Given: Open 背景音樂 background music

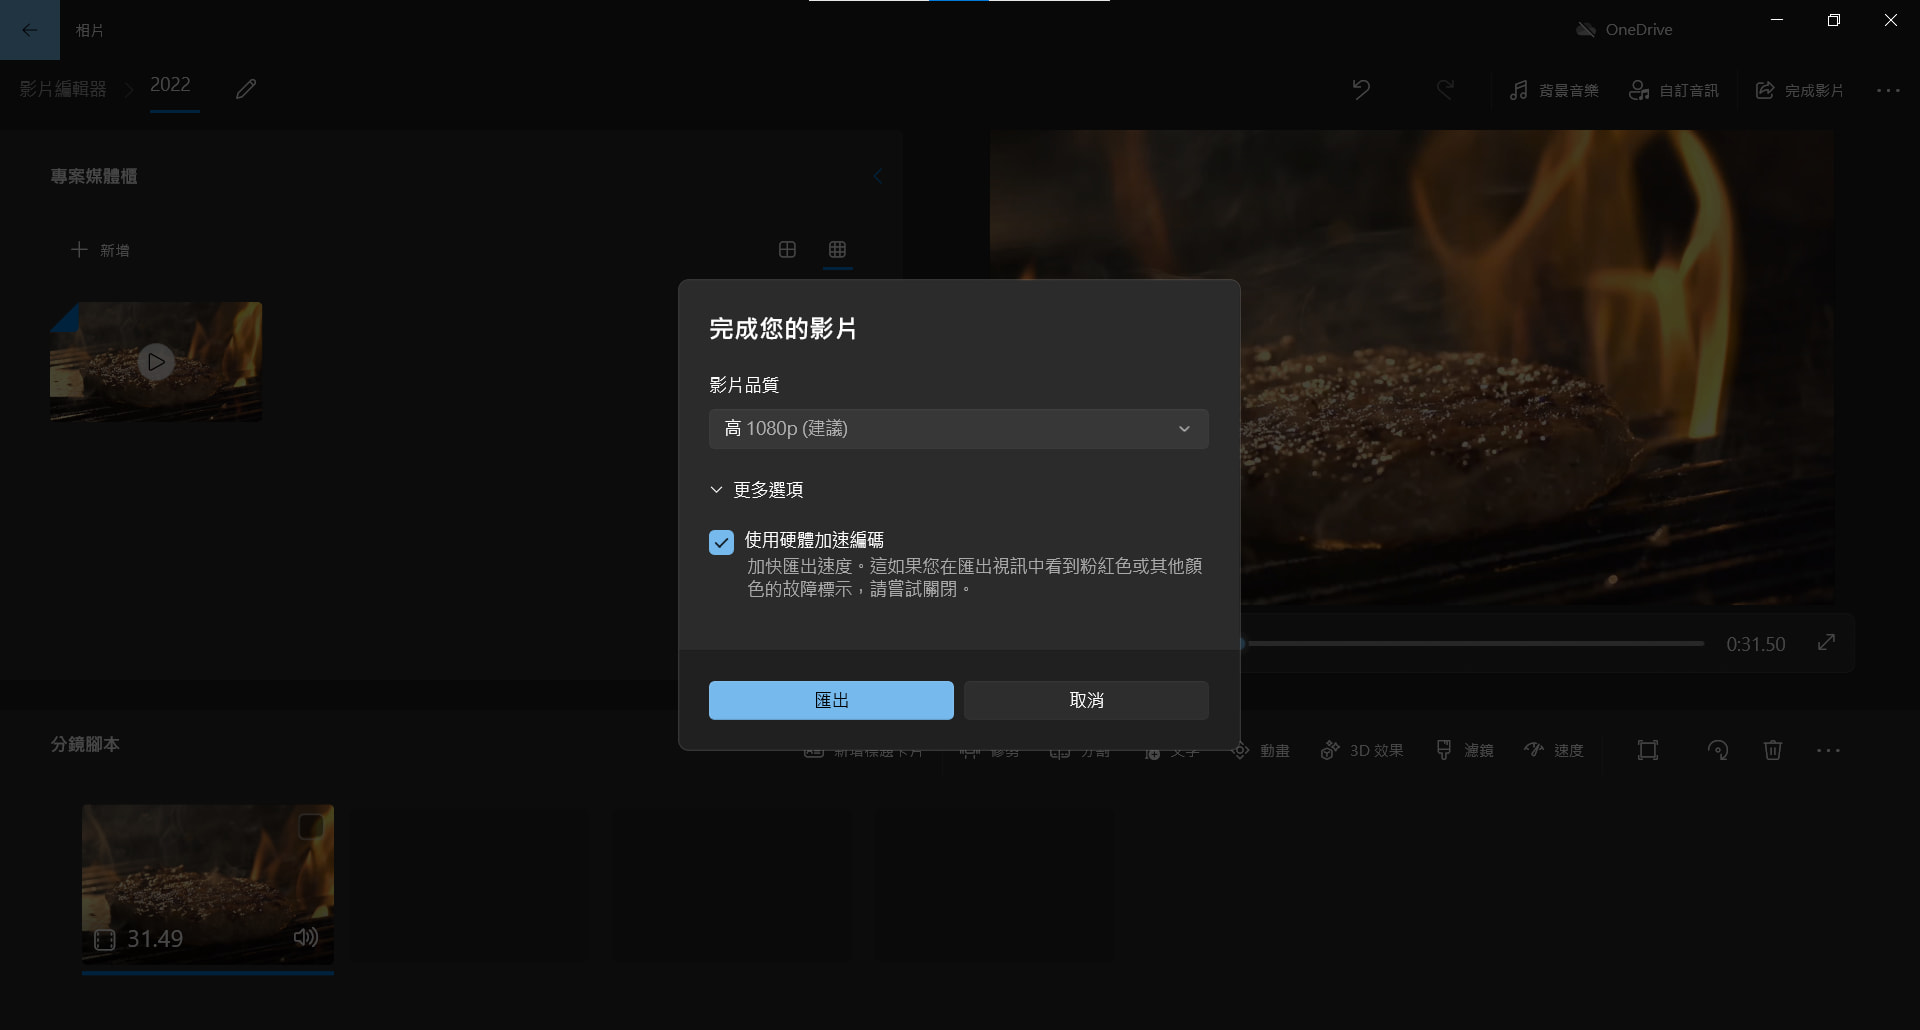Looking at the screenshot, I should [1553, 90].
